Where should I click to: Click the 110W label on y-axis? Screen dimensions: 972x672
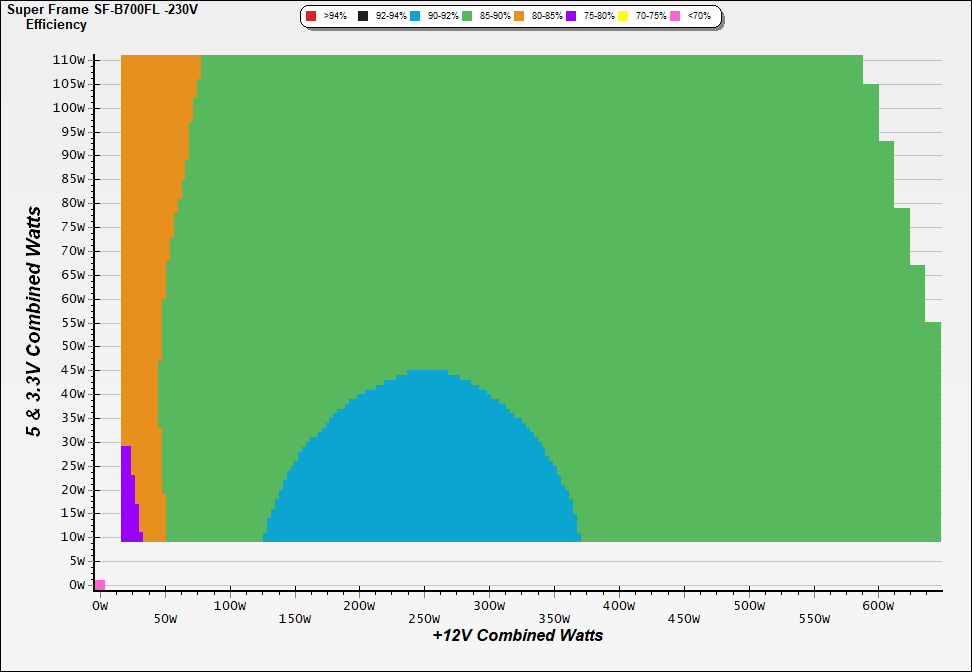coord(68,59)
